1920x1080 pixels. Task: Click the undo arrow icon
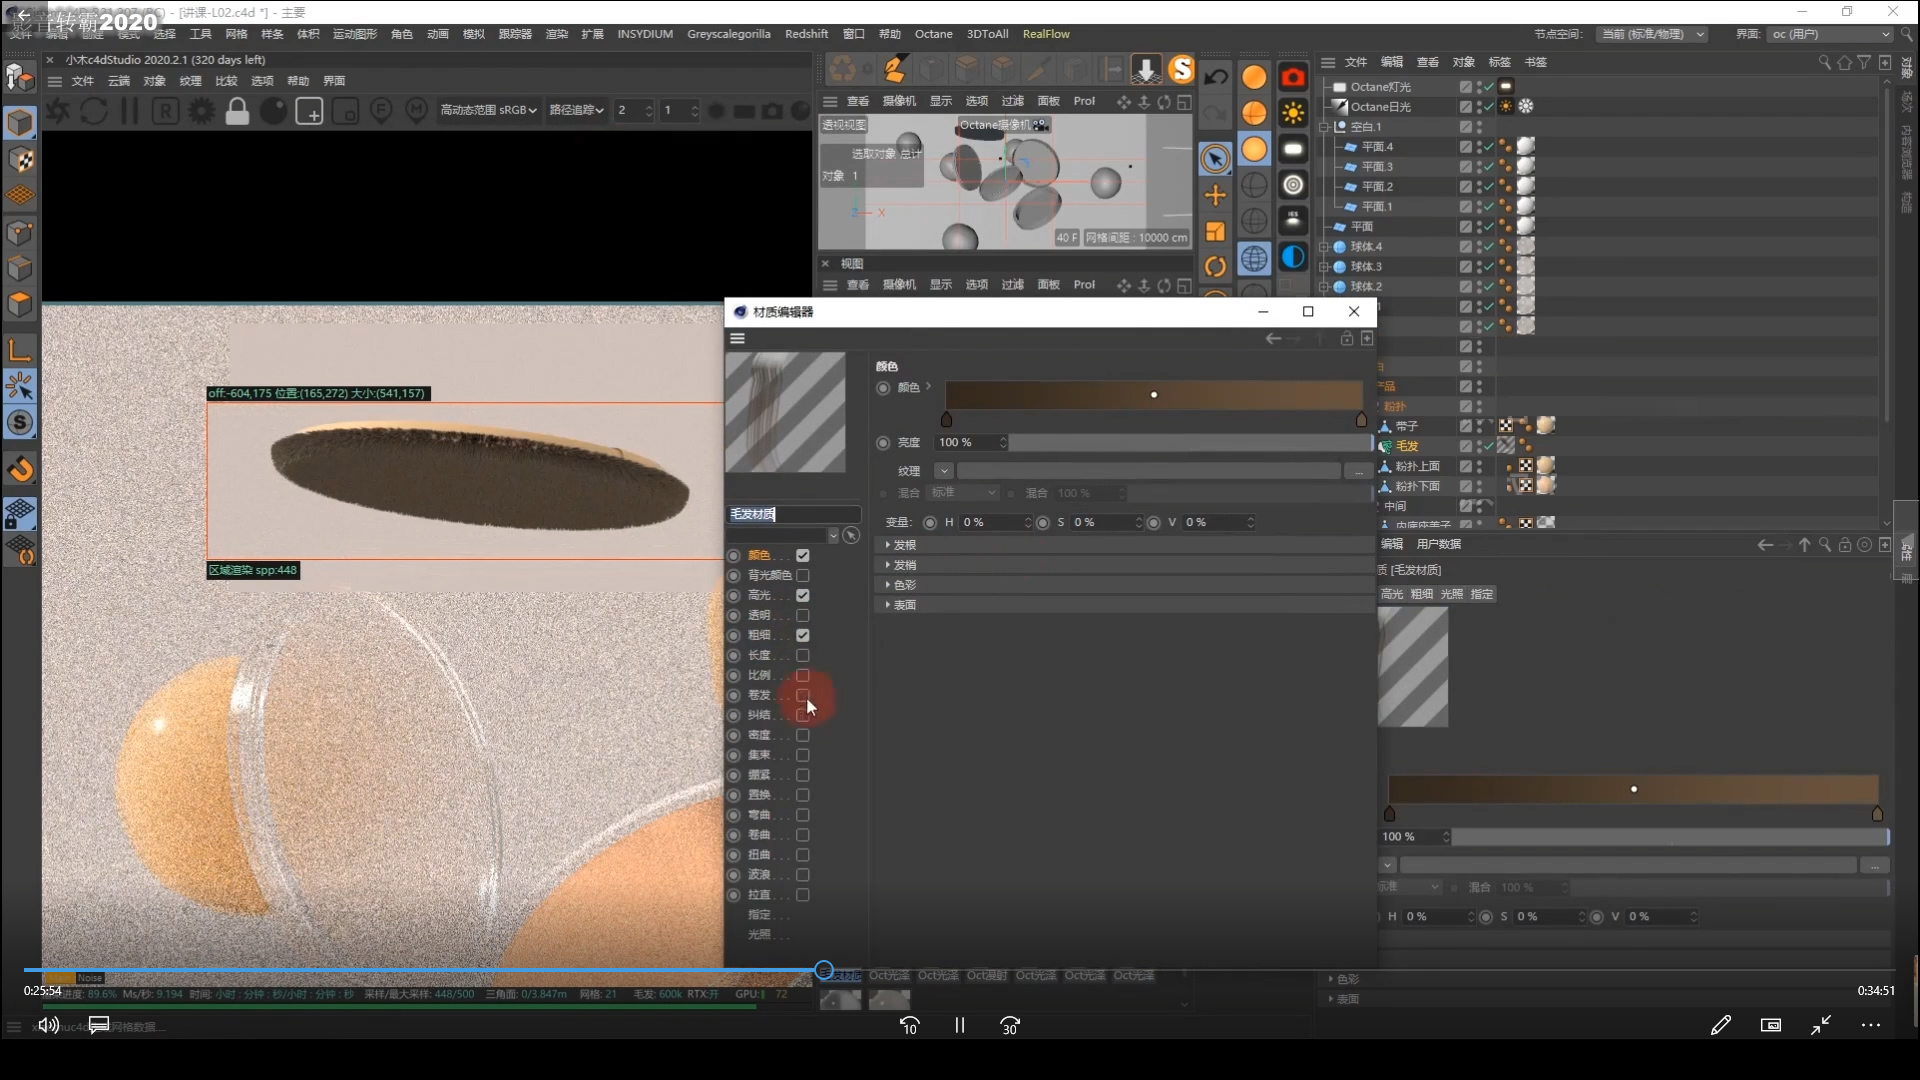[x=1215, y=77]
